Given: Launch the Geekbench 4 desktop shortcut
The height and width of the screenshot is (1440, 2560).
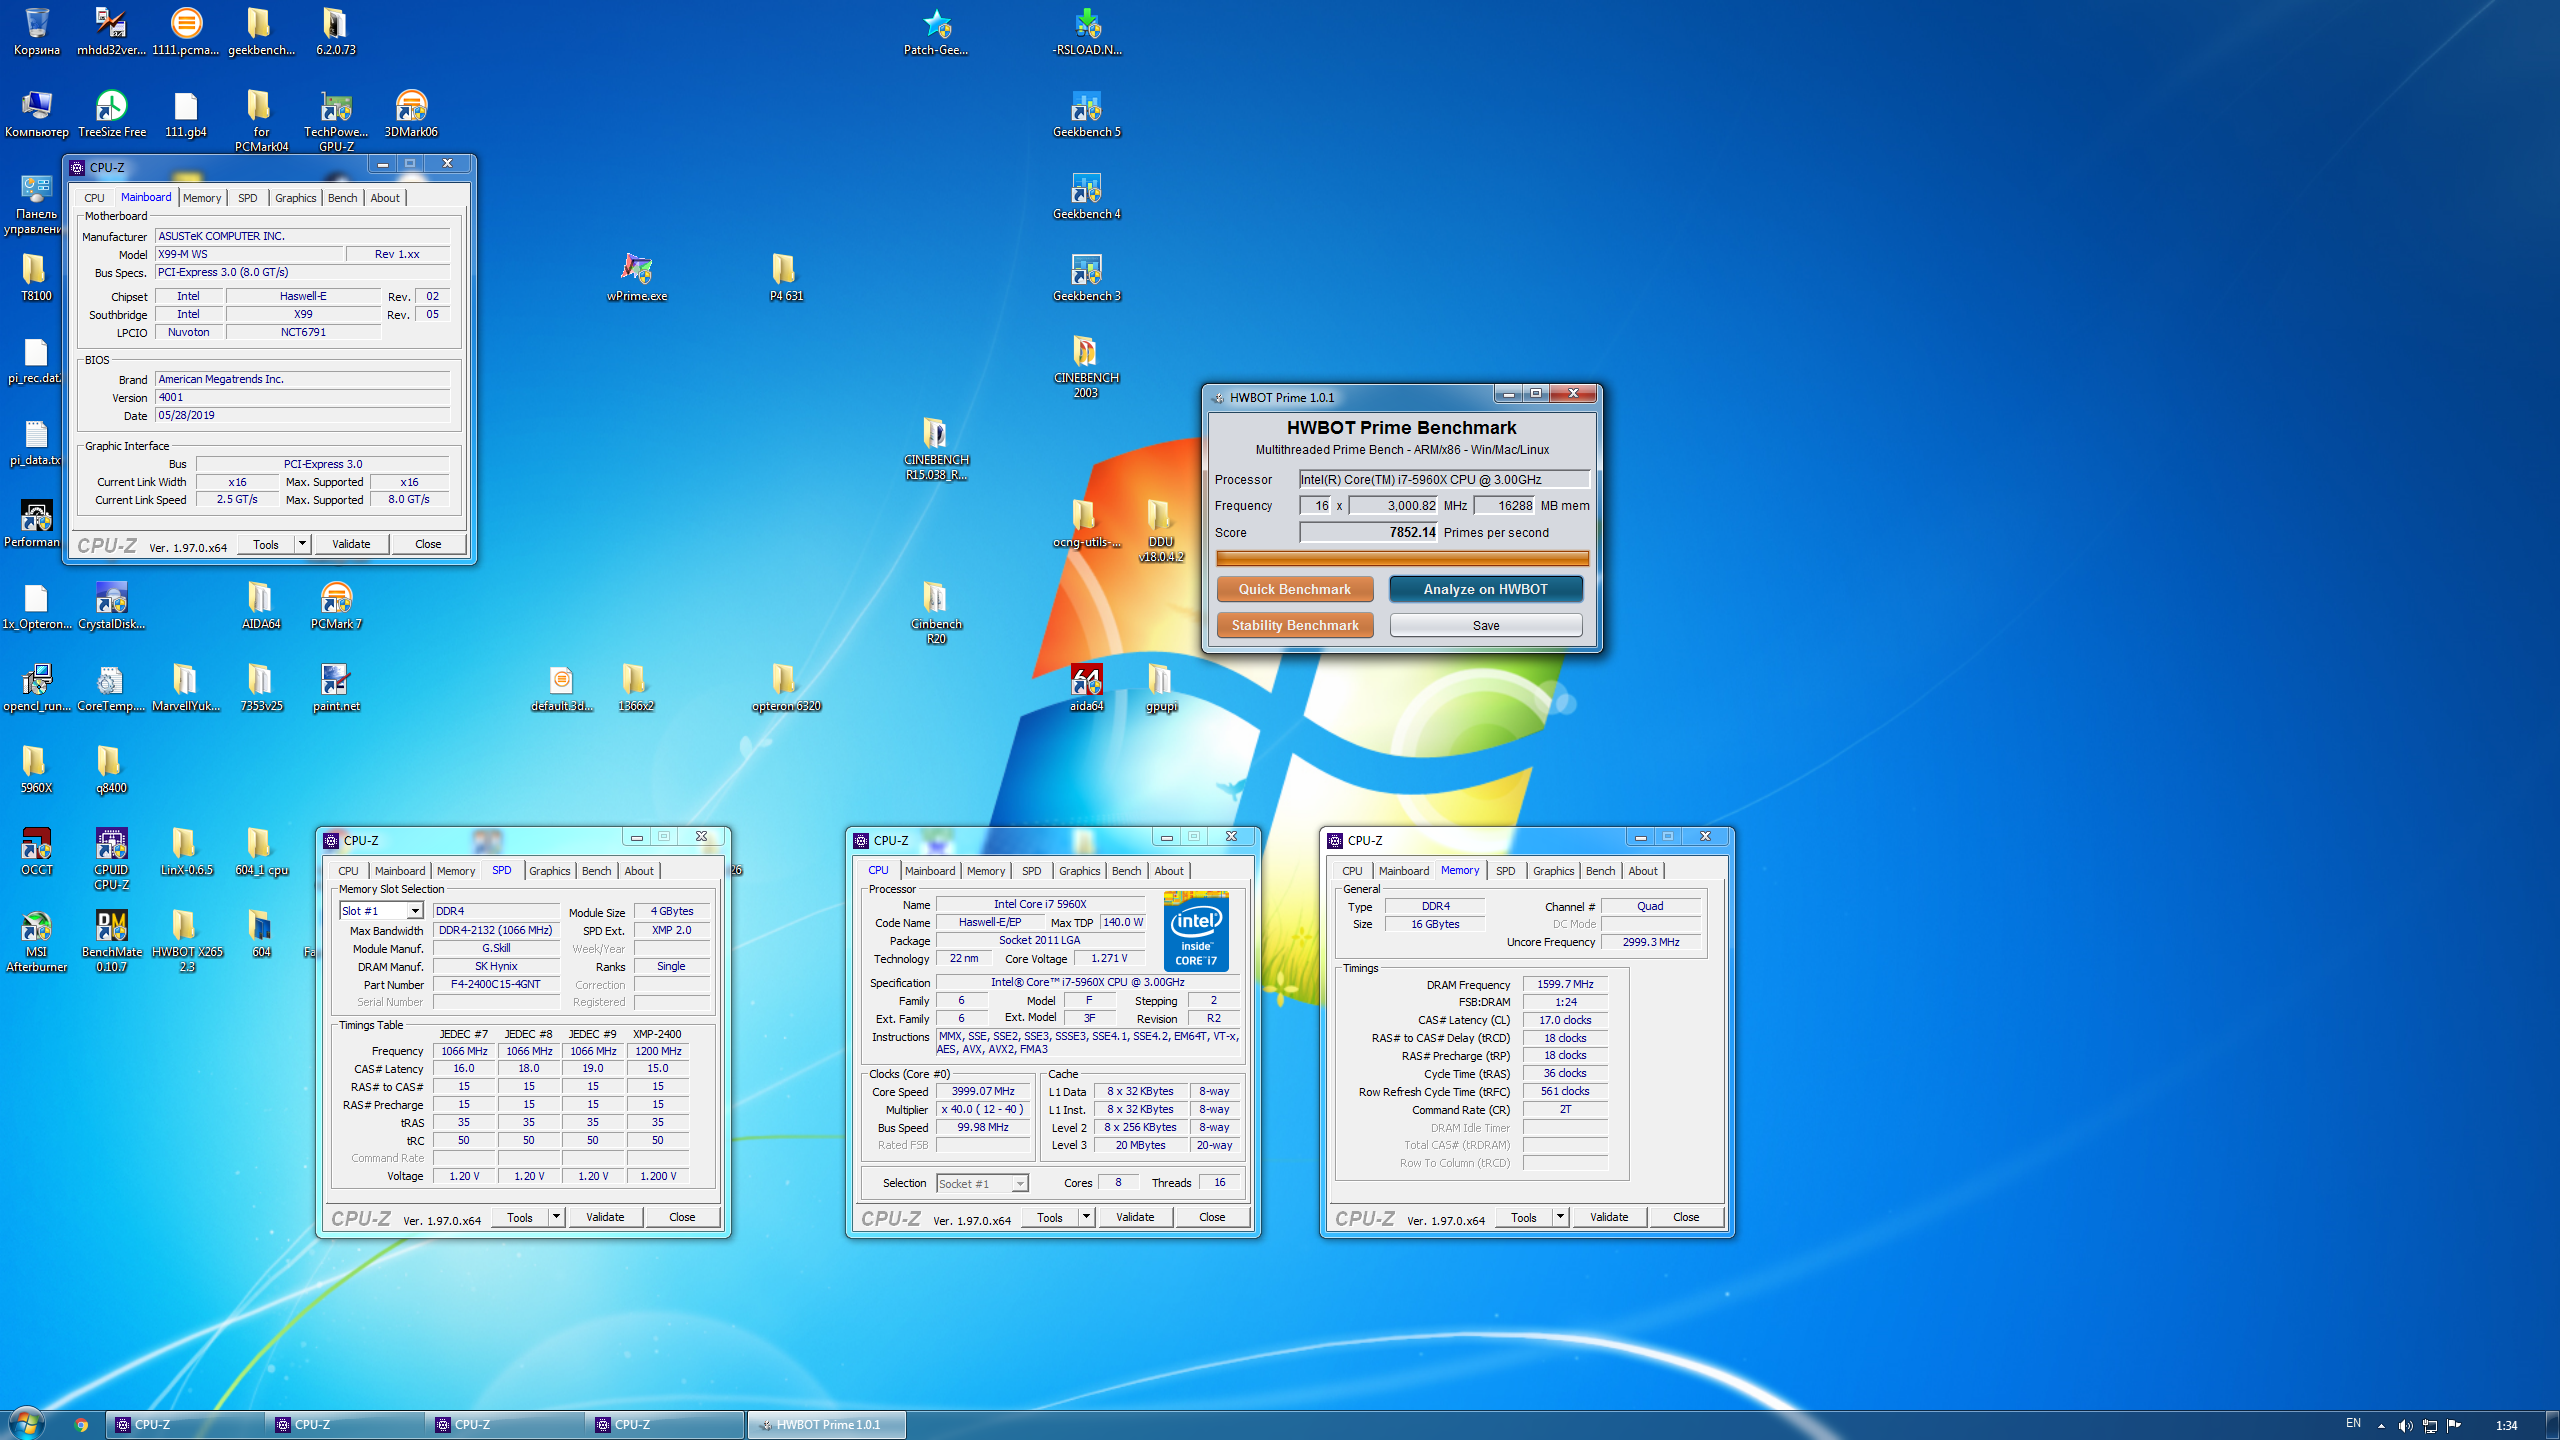Looking at the screenshot, I should tap(1086, 195).
